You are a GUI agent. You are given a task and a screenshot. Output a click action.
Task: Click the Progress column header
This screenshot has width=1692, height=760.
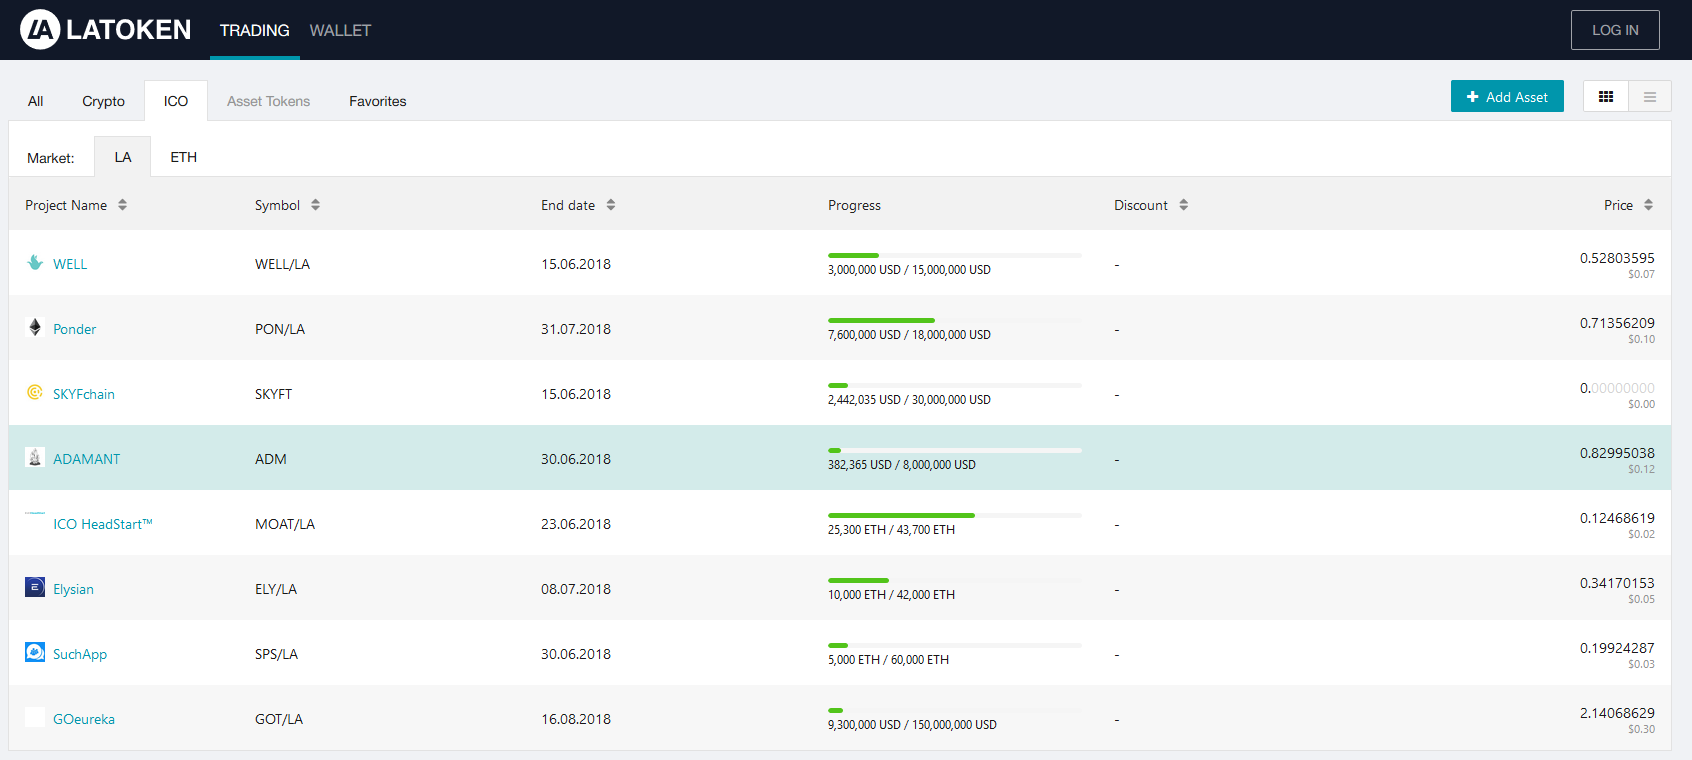pyautogui.click(x=854, y=205)
